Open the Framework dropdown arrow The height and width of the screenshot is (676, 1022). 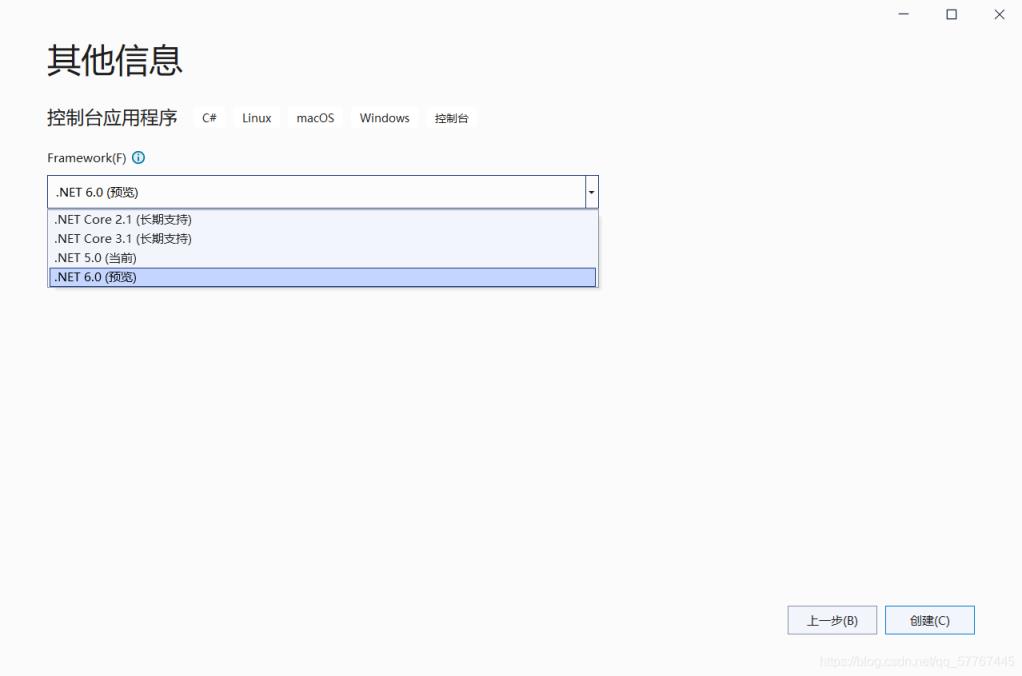pos(591,192)
